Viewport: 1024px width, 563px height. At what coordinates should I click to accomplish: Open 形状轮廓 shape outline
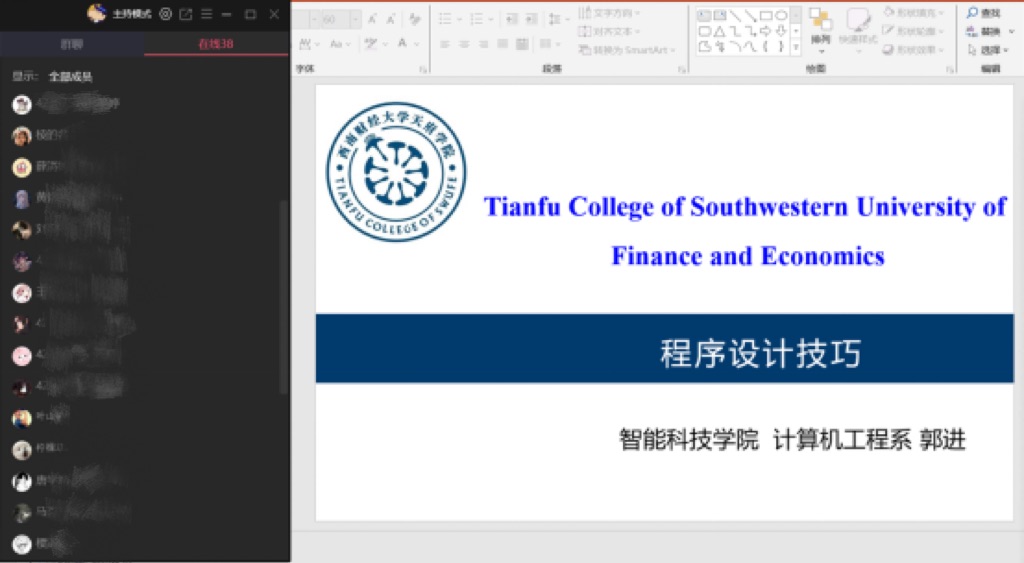913,31
